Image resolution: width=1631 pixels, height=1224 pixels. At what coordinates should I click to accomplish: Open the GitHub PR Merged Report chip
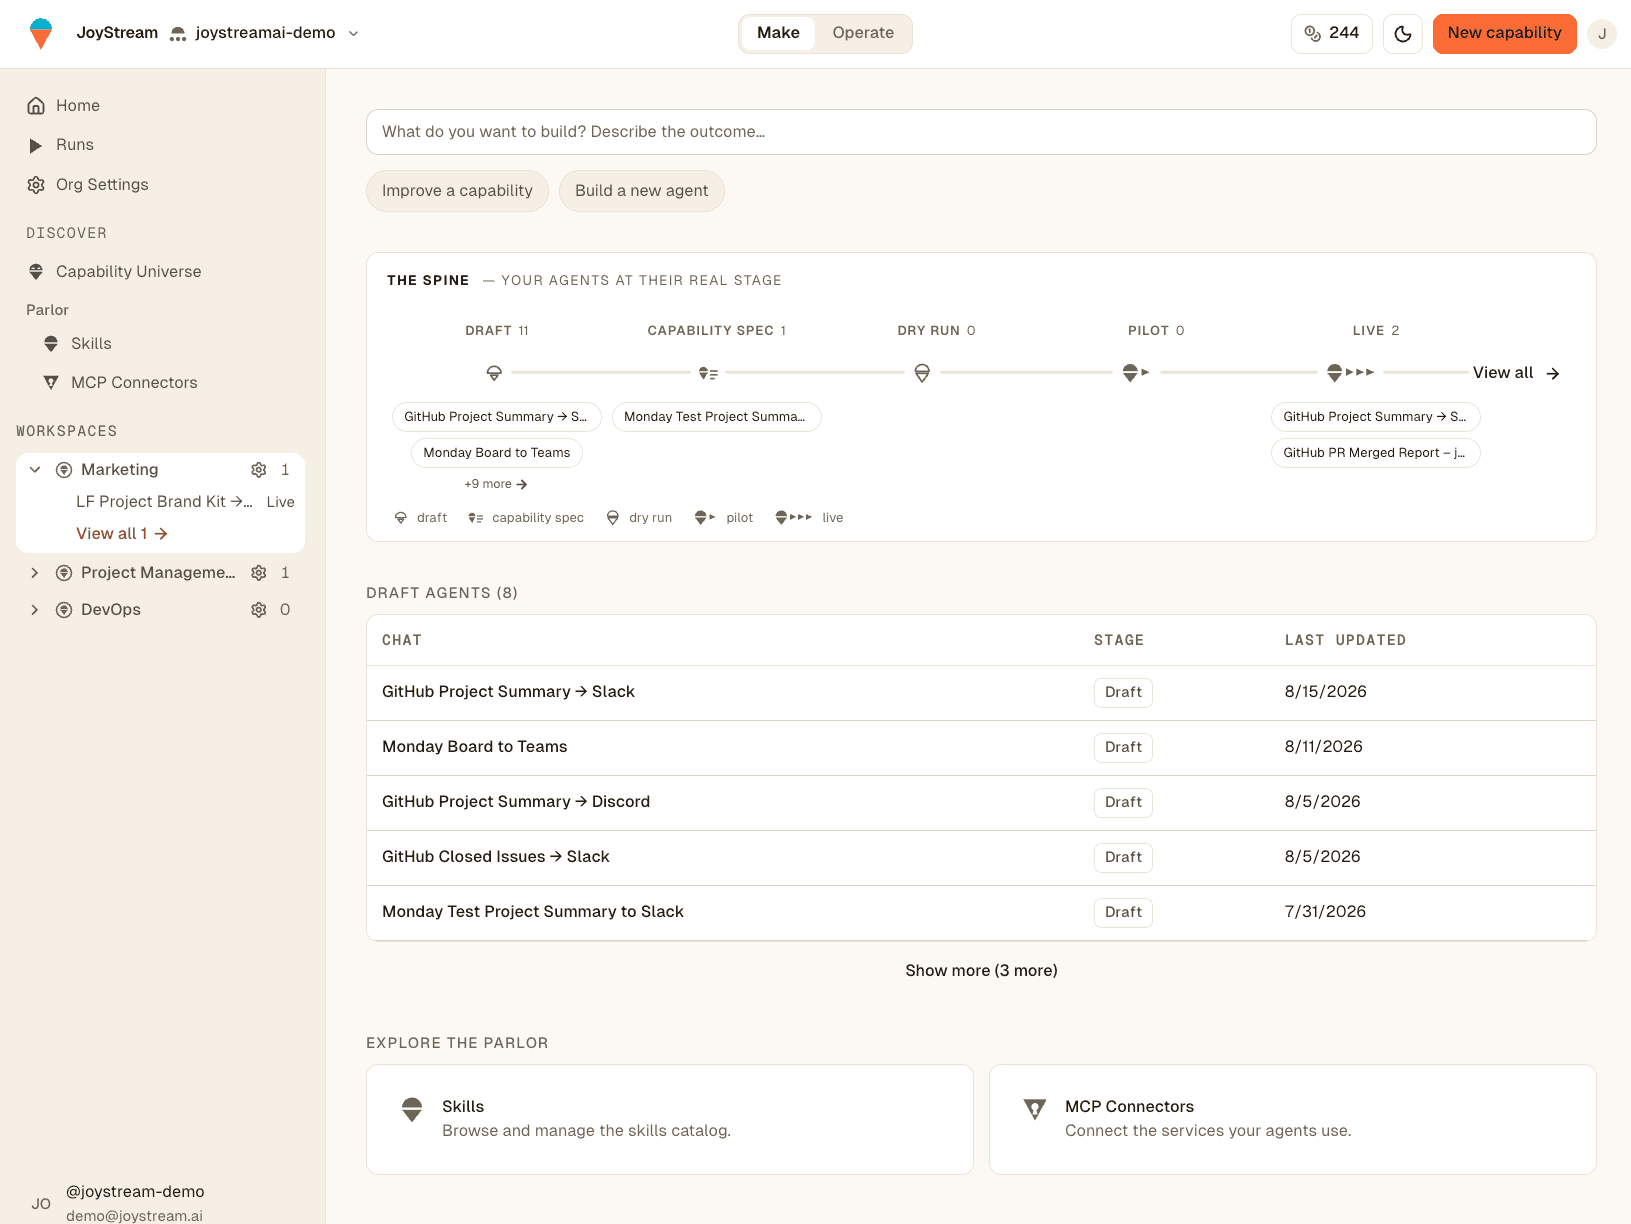tap(1376, 453)
